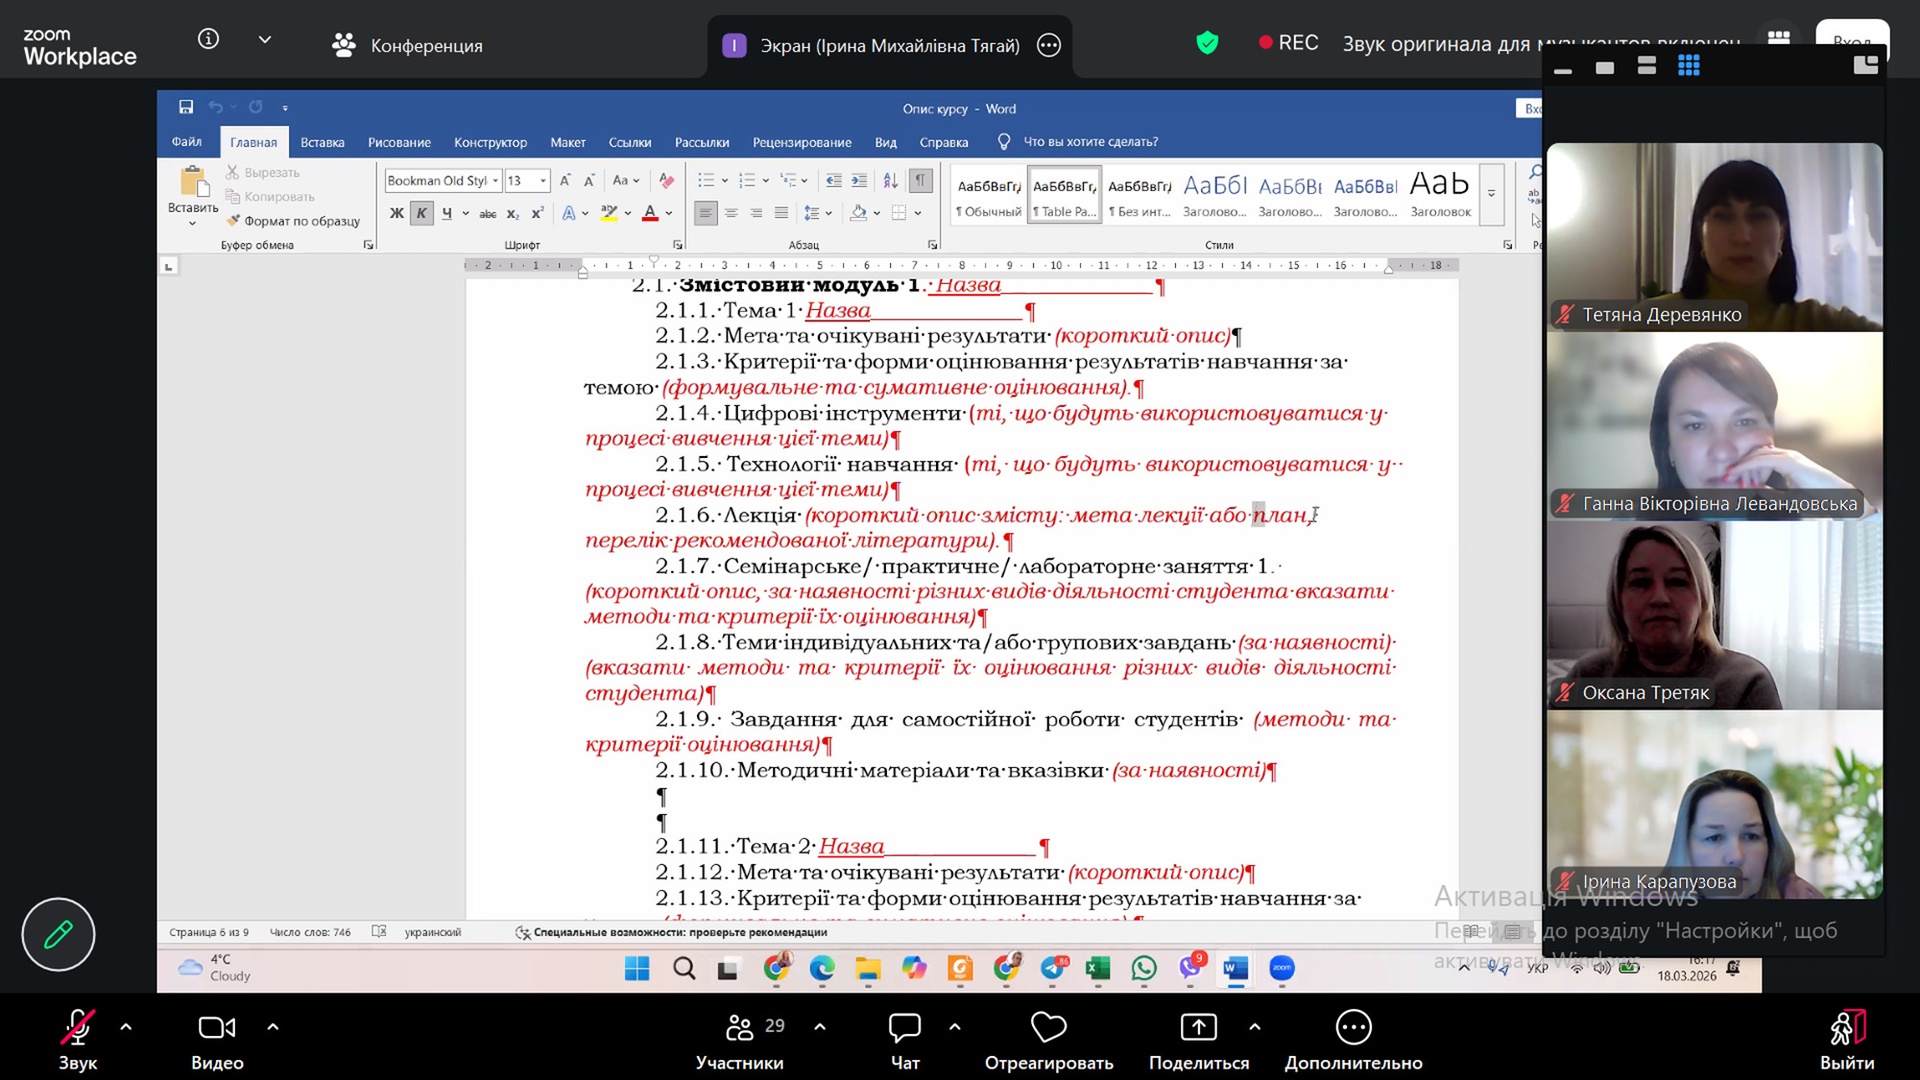Image resolution: width=1920 pixels, height=1080 pixels.
Task: Open the Chat panel
Action: point(904,1040)
